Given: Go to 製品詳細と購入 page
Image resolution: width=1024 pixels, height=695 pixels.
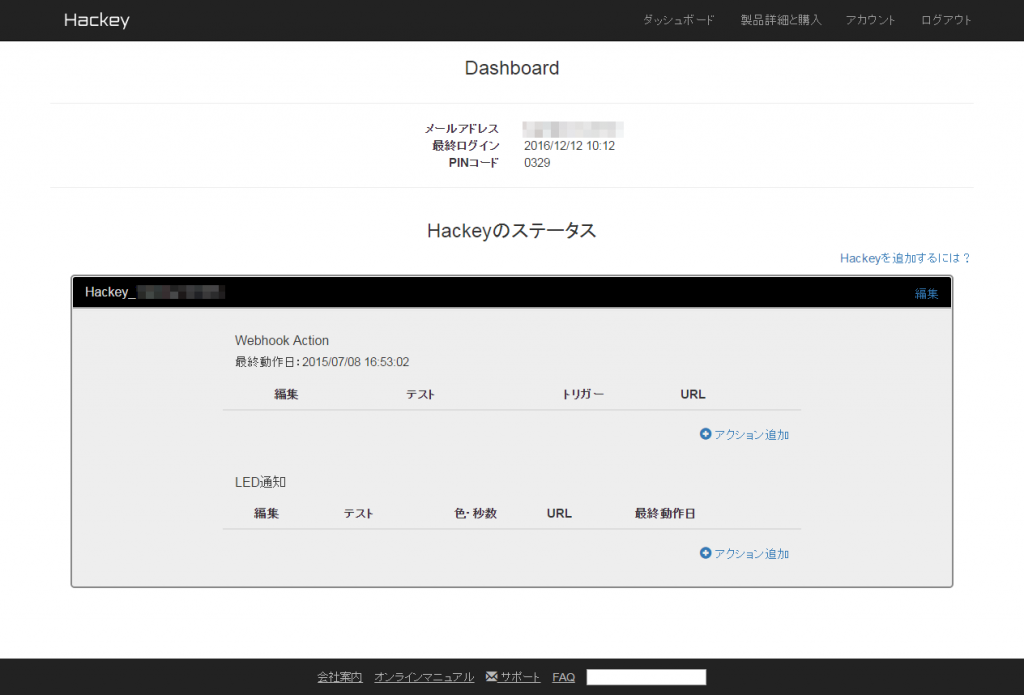Looking at the screenshot, I should pos(780,20).
